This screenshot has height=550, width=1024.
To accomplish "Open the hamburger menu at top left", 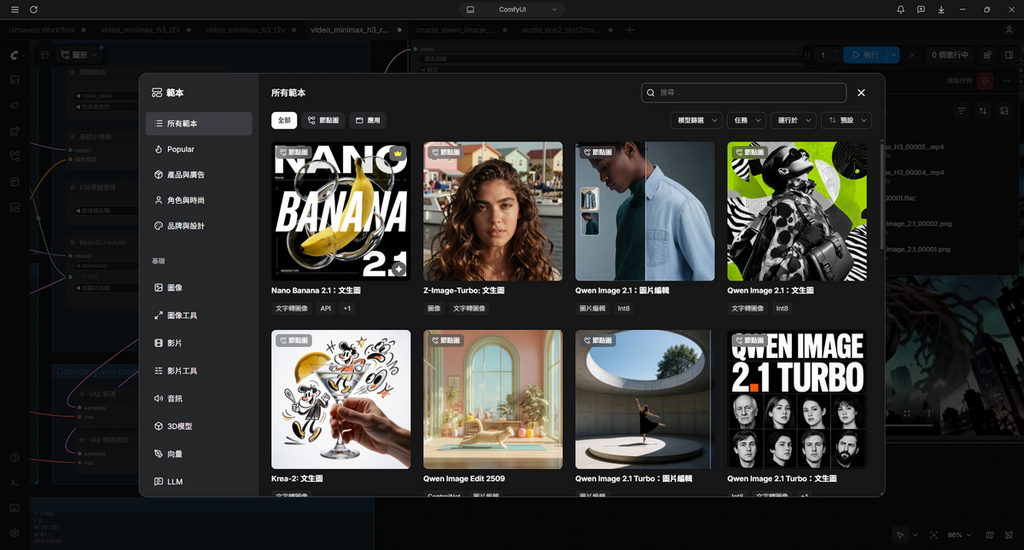I will tap(14, 9).
